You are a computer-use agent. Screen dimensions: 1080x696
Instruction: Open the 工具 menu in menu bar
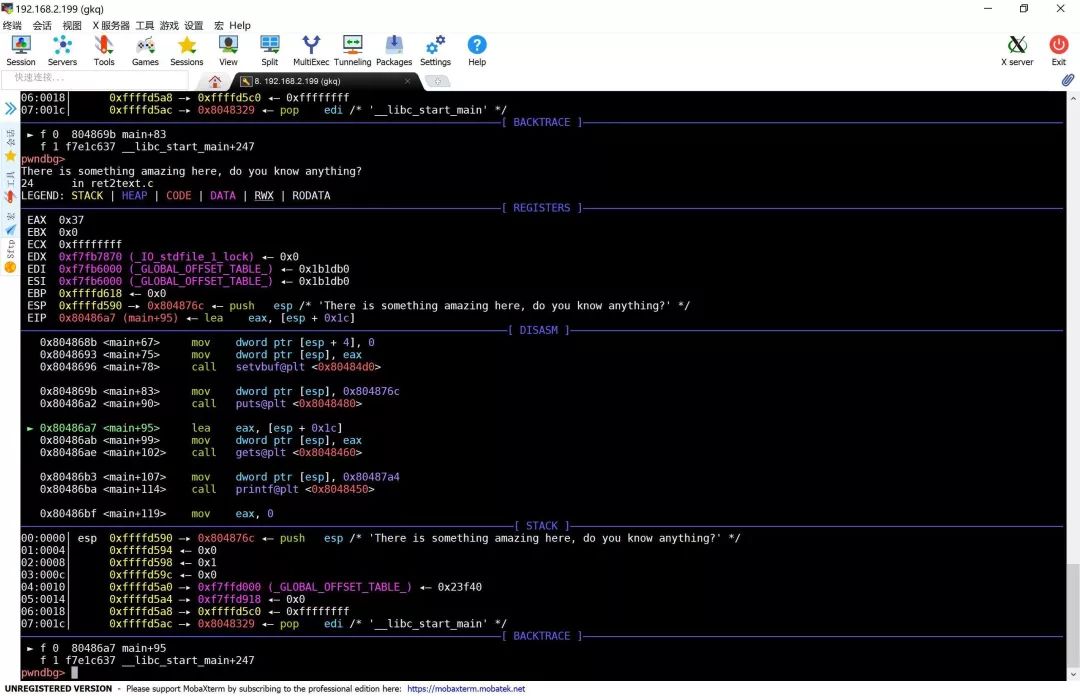pos(145,25)
